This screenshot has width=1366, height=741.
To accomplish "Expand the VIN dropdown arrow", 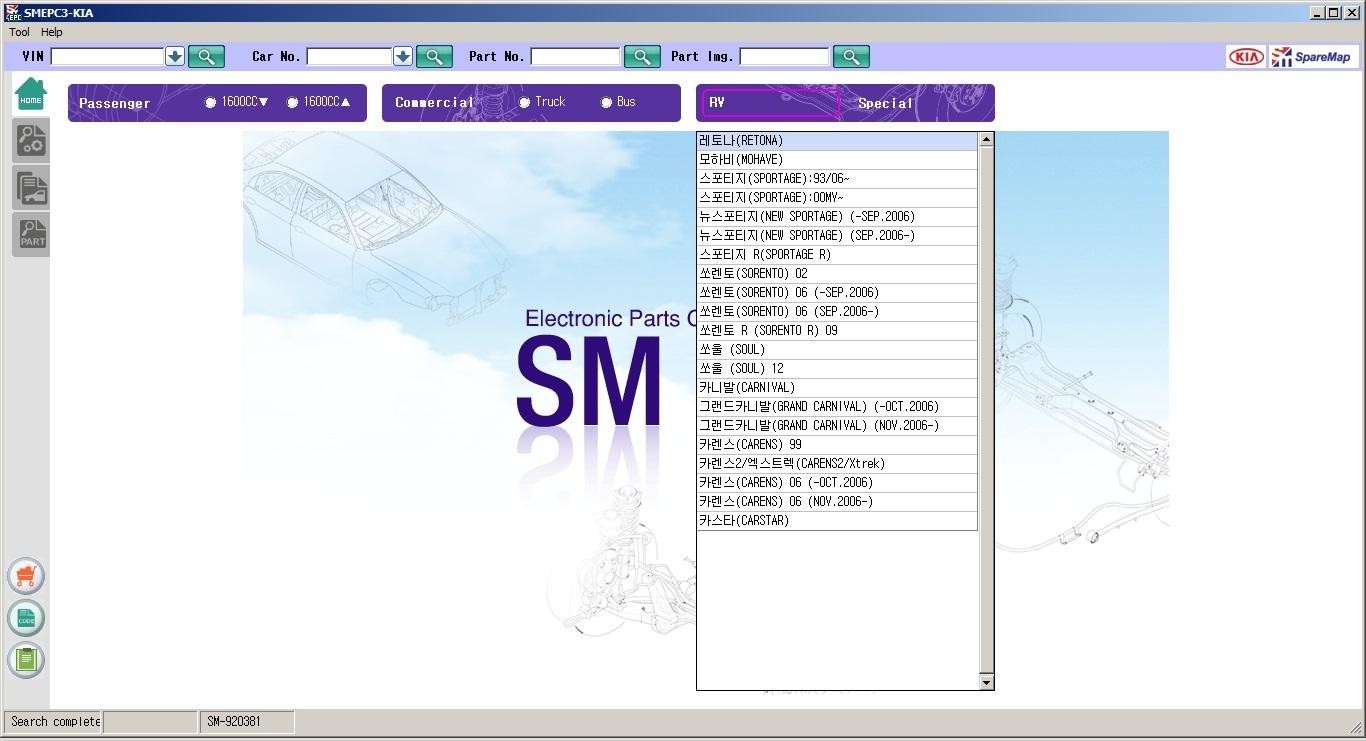I will click(x=175, y=57).
